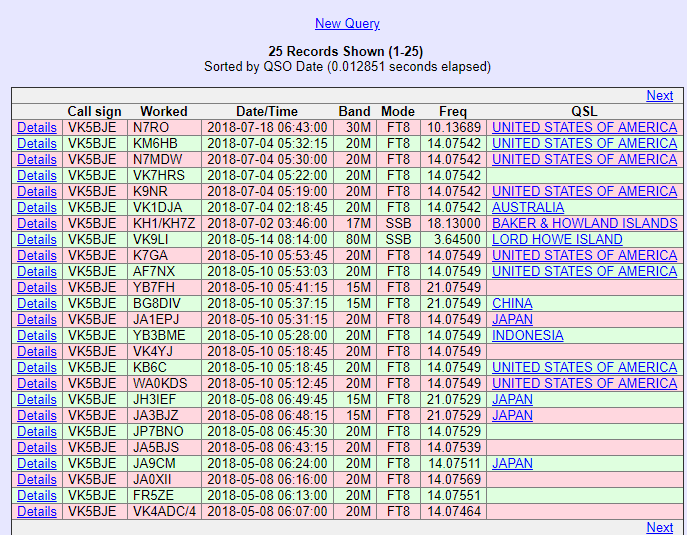Open Details for the BG8DIV contact
The width and height of the screenshot is (687, 535).
coord(37,303)
